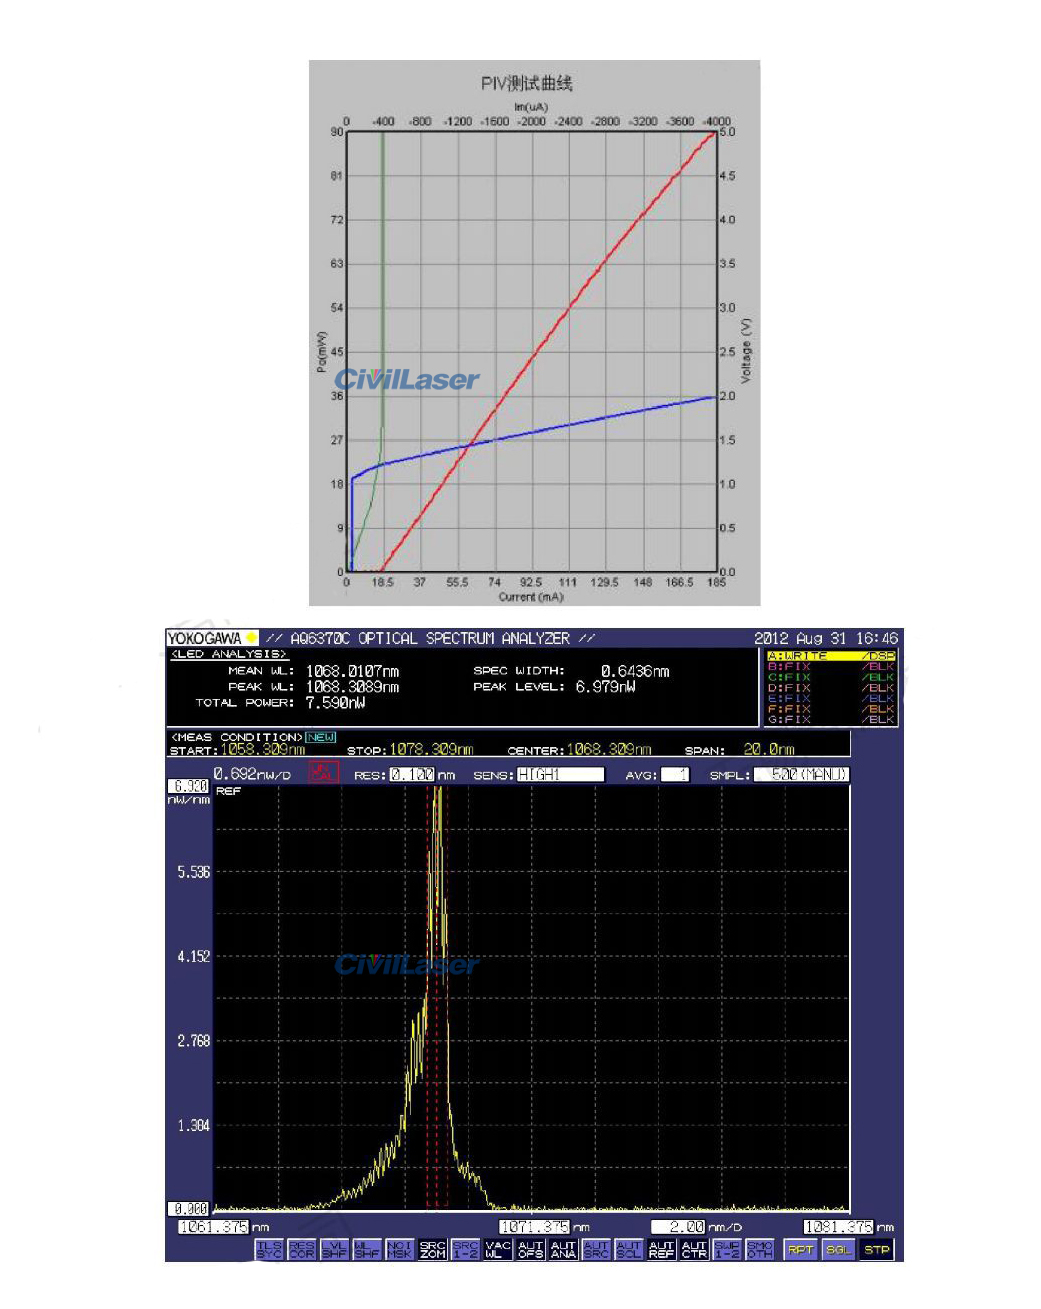Image resolution: width=1041 pixels, height=1309 pixels.
Task: Click the AUT REF icon
Action: 661,1250
